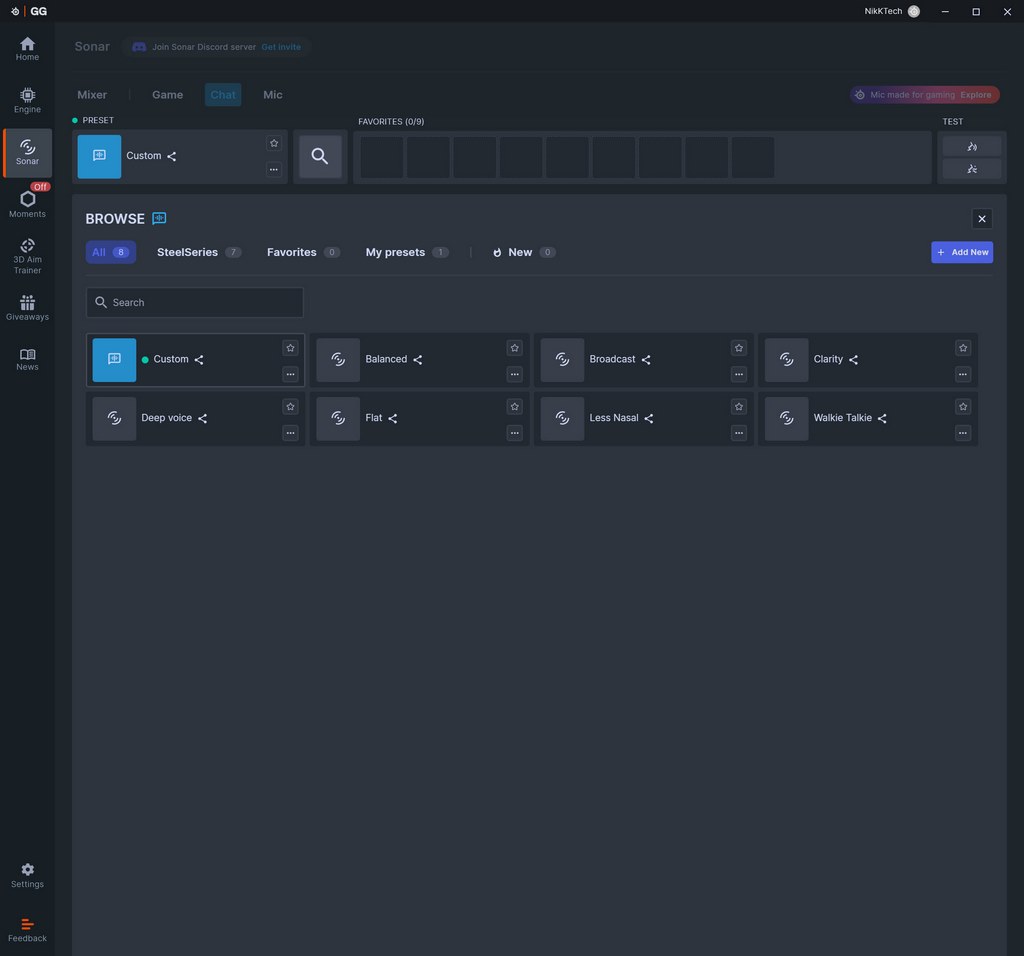Star the Deep voice preset
The width and height of the screenshot is (1024, 956).
[290, 407]
